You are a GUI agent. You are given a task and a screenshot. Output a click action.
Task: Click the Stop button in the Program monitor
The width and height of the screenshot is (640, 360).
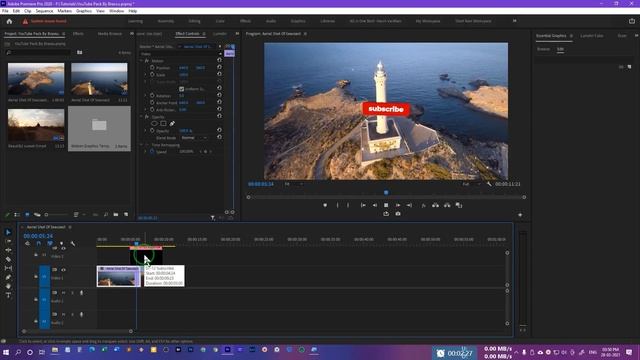pyautogui.click(x=386, y=205)
